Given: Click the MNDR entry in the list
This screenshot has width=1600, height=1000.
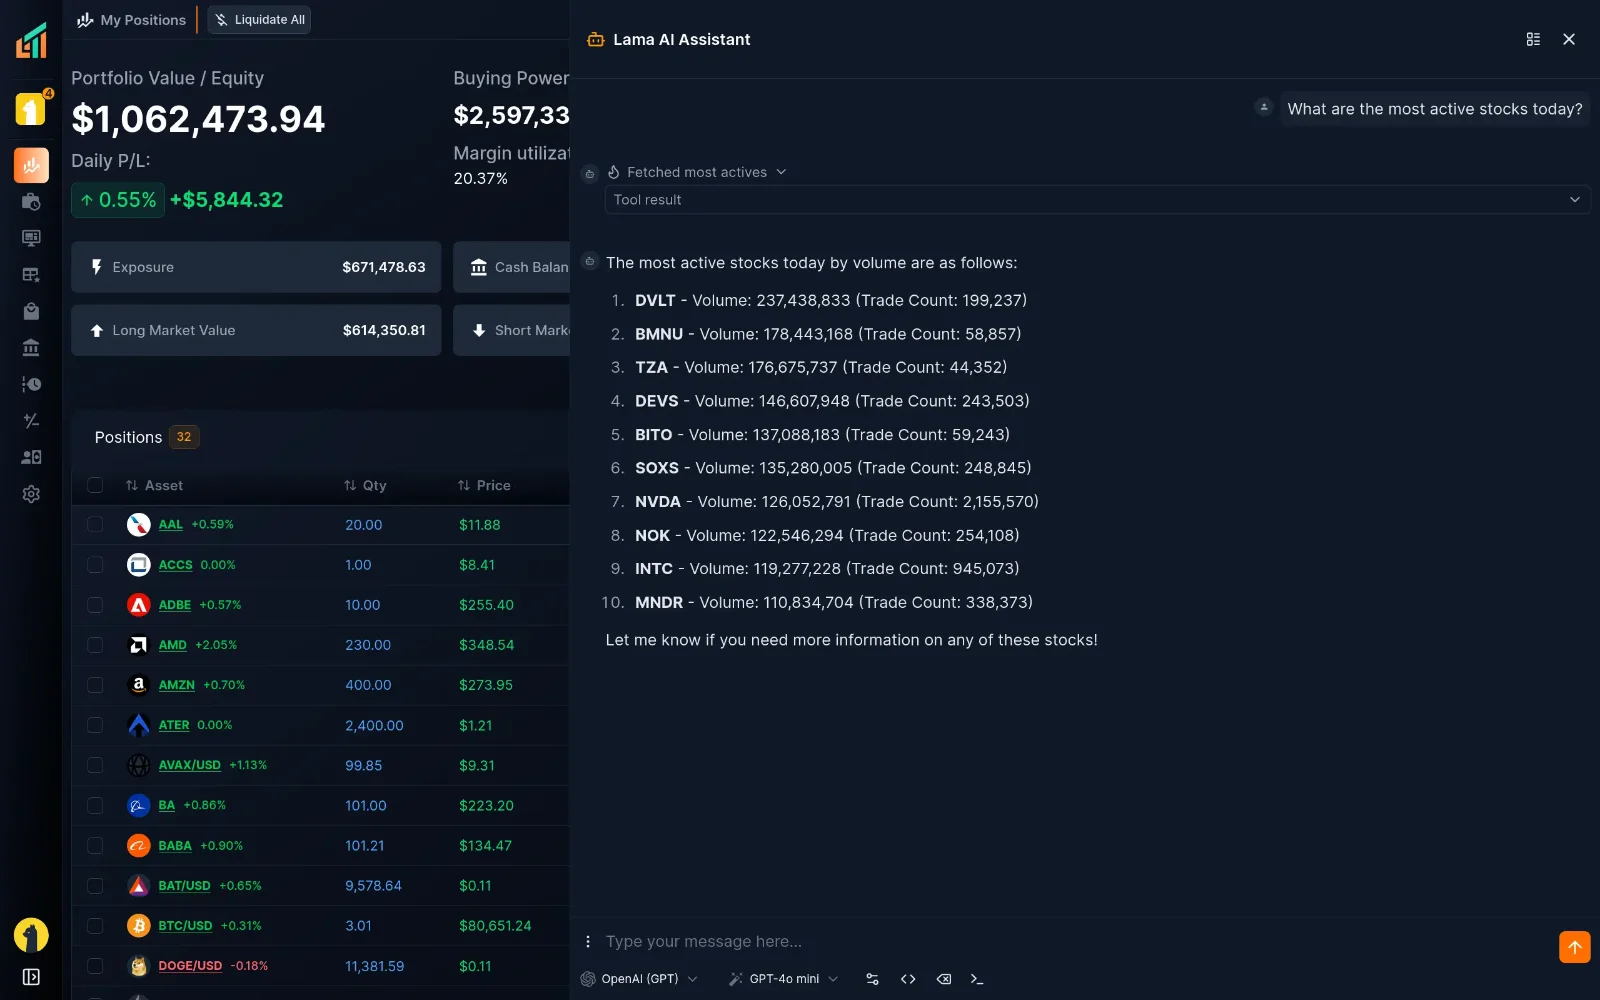Looking at the screenshot, I should (x=834, y=602).
